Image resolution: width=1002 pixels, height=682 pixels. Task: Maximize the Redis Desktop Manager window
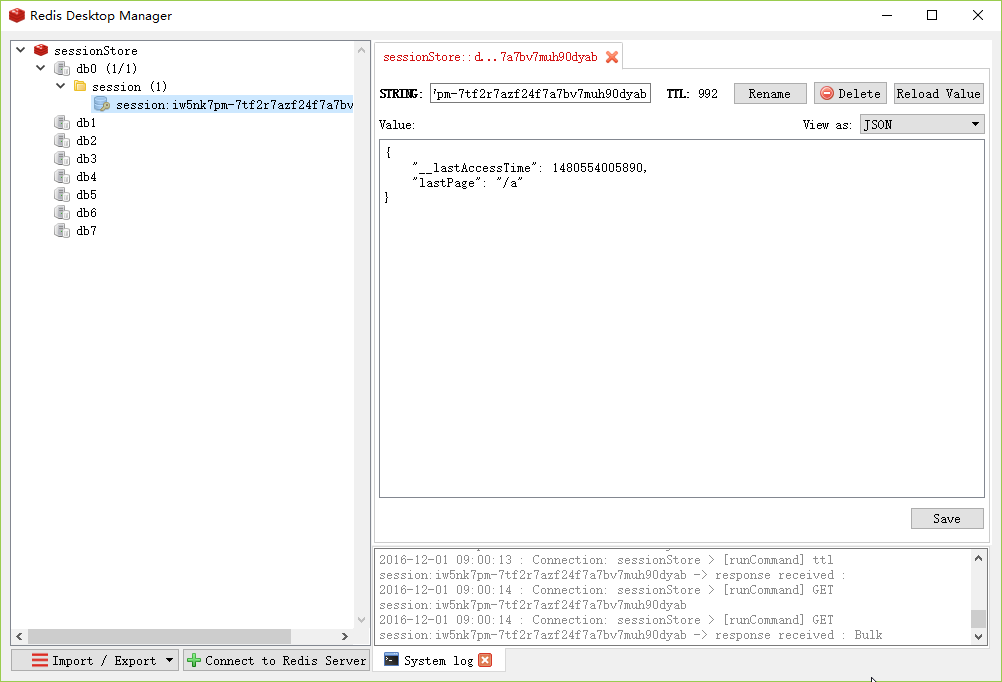click(x=932, y=15)
